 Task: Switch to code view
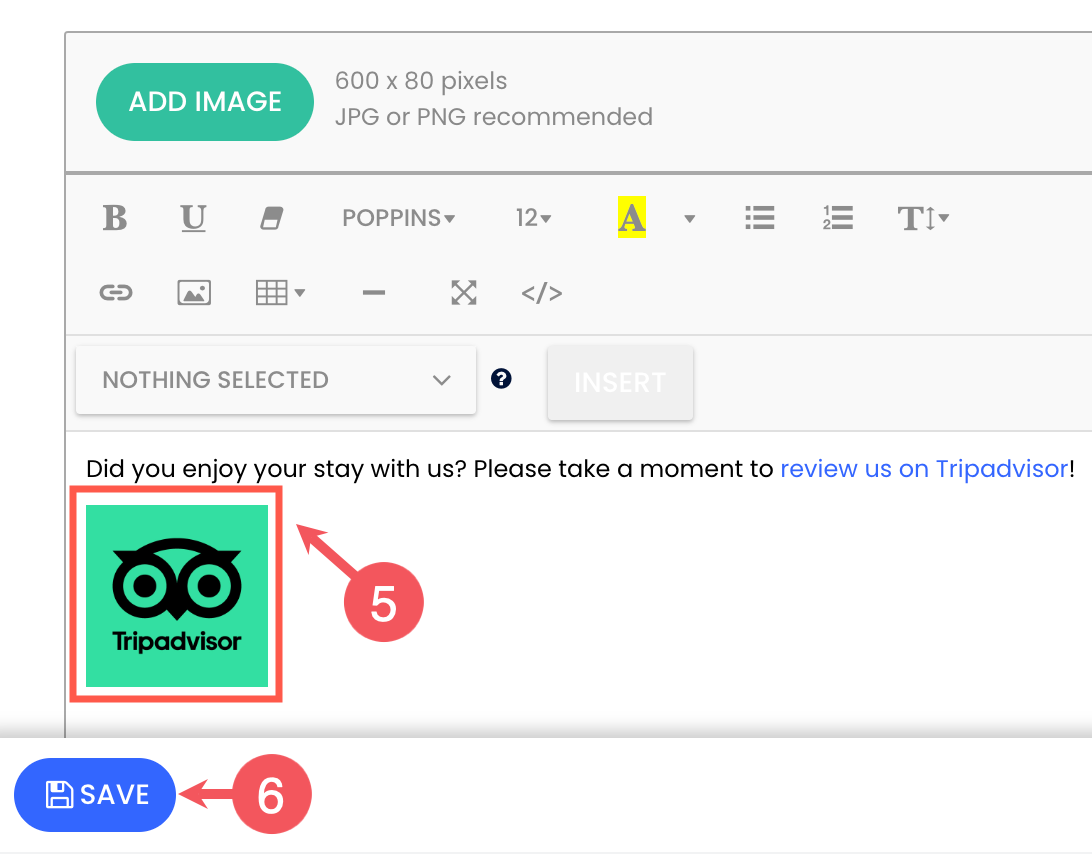(x=542, y=293)
